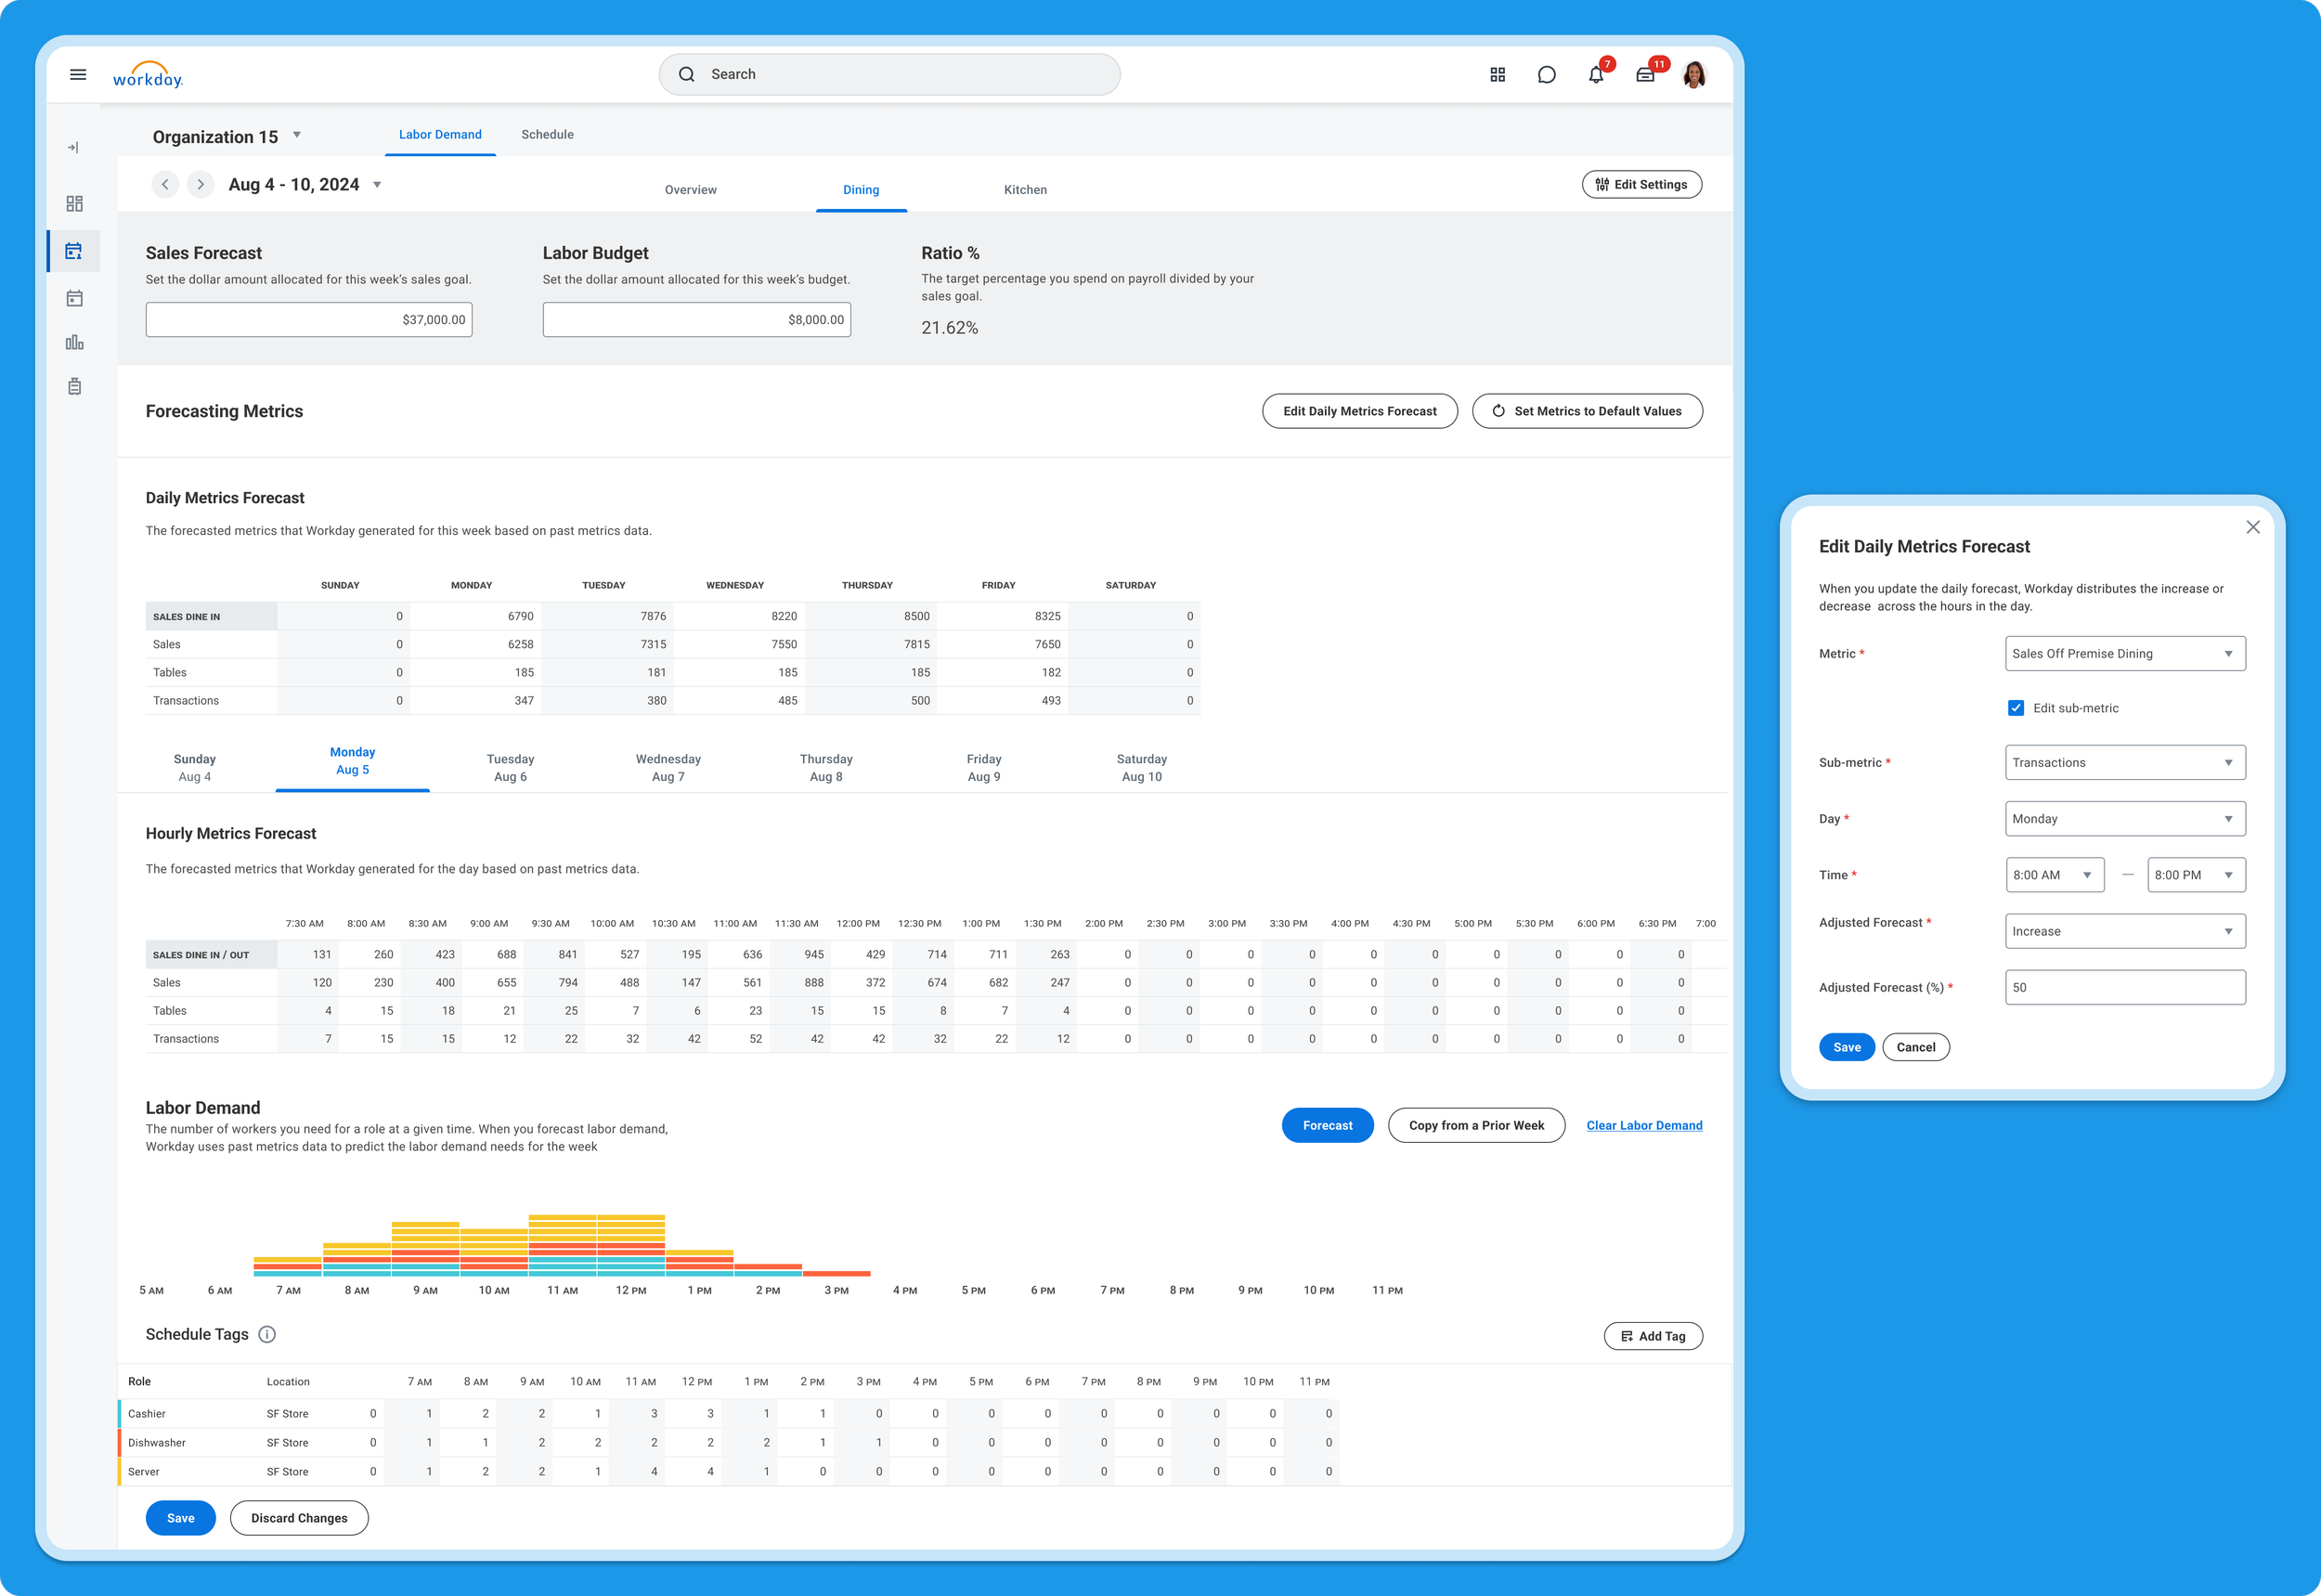Switch to the Kitchen tab
The height and width of the screenshot is (1596, 2321).
[x=1025, y=190]
